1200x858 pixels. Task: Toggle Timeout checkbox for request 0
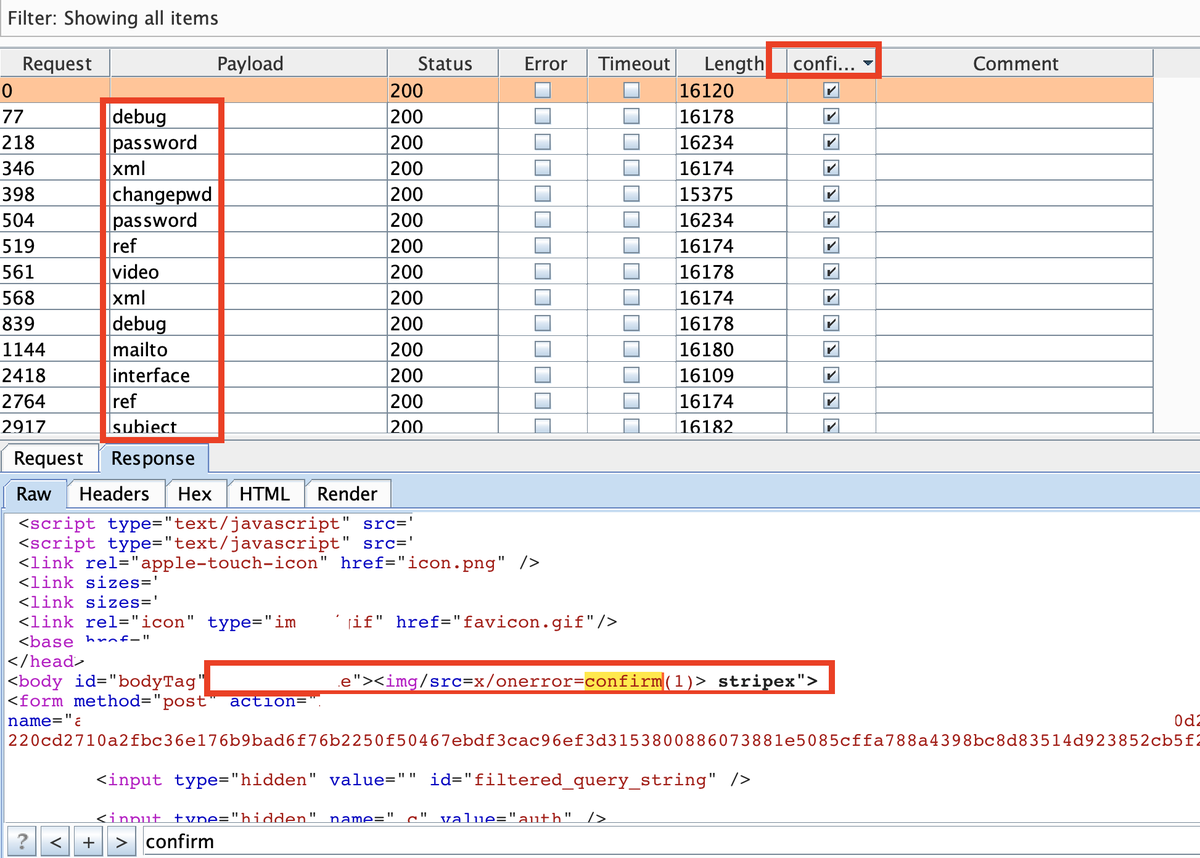pyautogui.click(x=631, y=90)
